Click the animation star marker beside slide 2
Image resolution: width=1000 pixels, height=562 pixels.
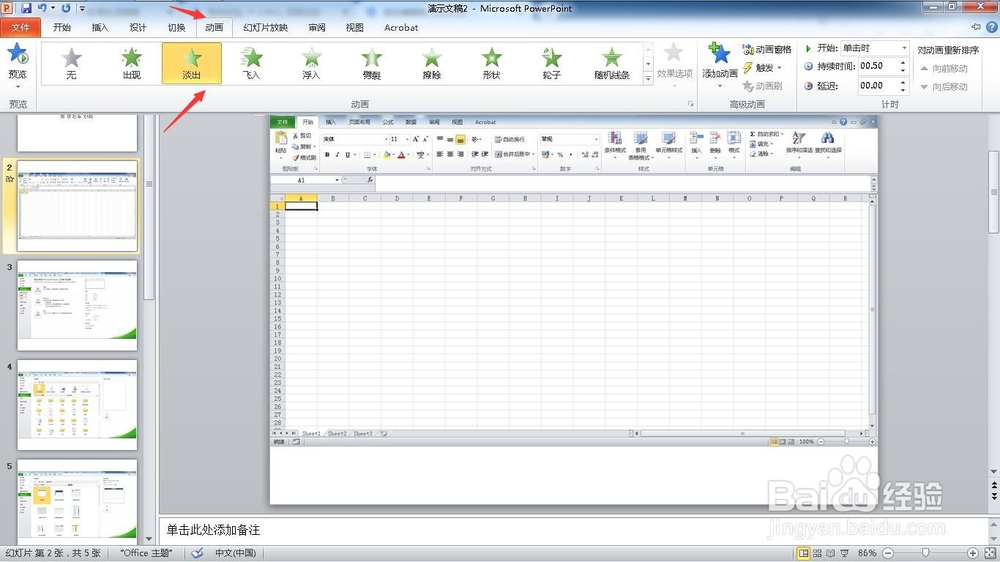(x=10, y=179)
